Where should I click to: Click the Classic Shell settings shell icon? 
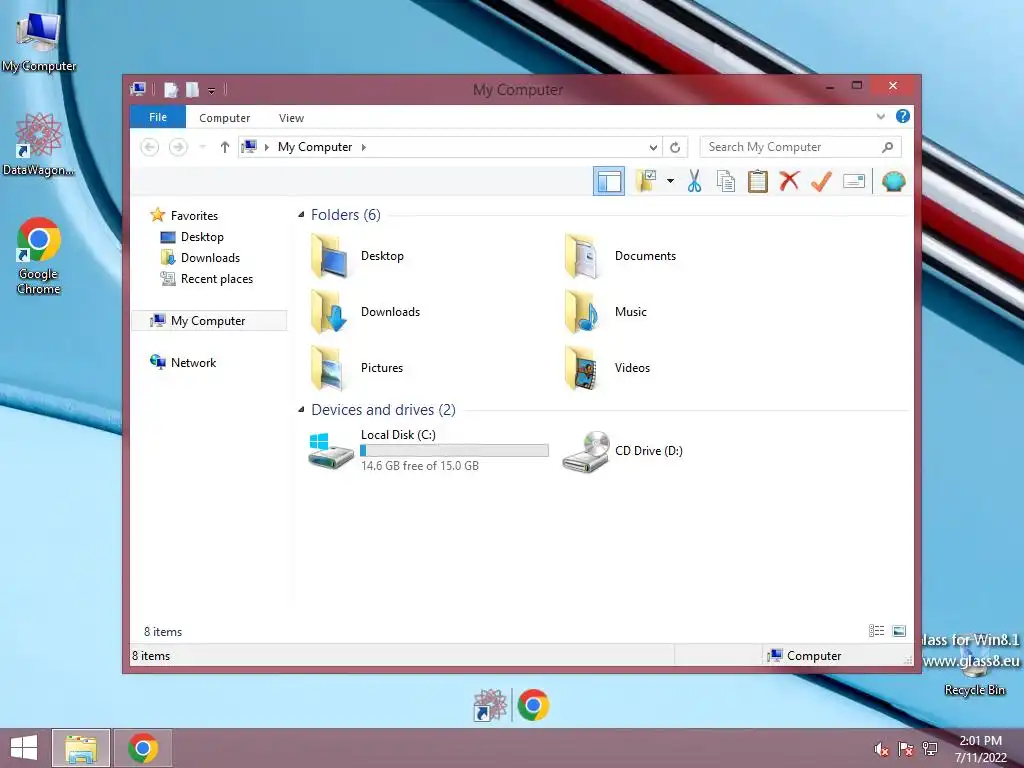click(893, 181)
